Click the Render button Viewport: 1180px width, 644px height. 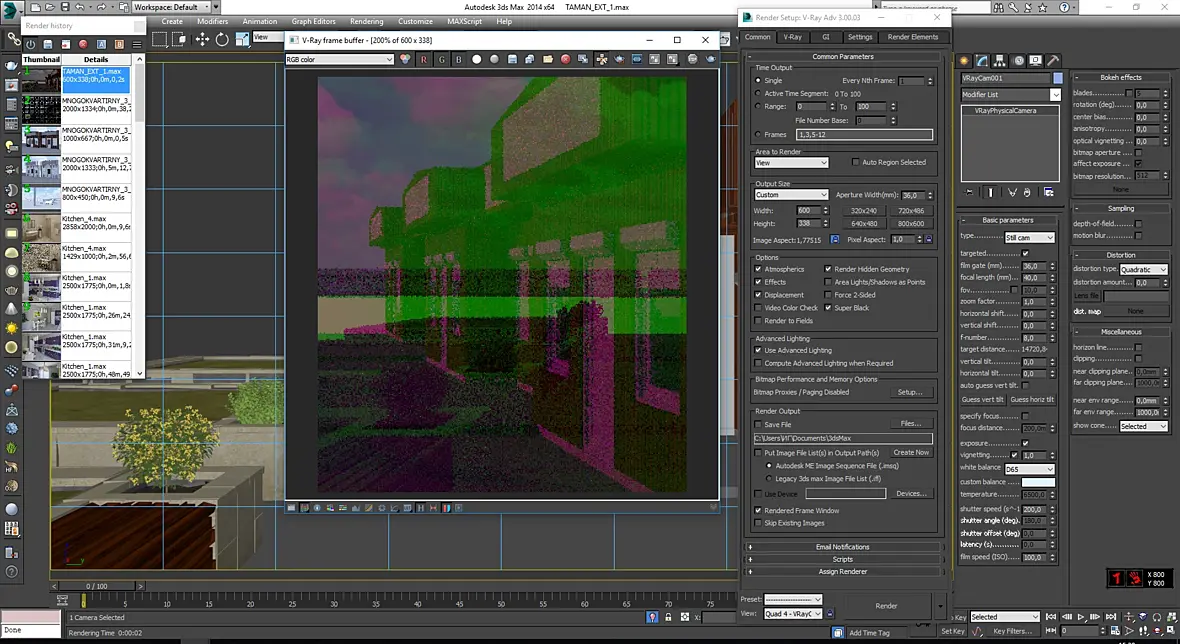click(x=886, y=606)
